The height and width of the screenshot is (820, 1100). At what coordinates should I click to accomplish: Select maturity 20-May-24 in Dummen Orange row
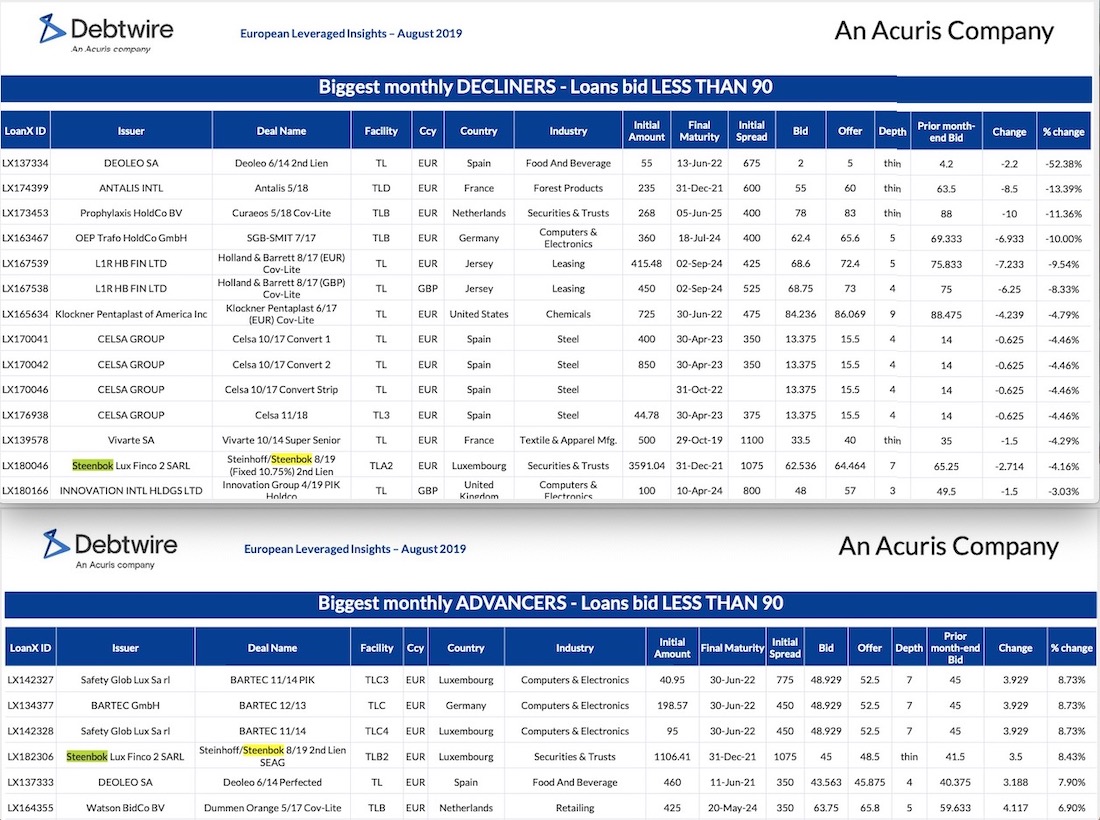click(x=732, y=807)
